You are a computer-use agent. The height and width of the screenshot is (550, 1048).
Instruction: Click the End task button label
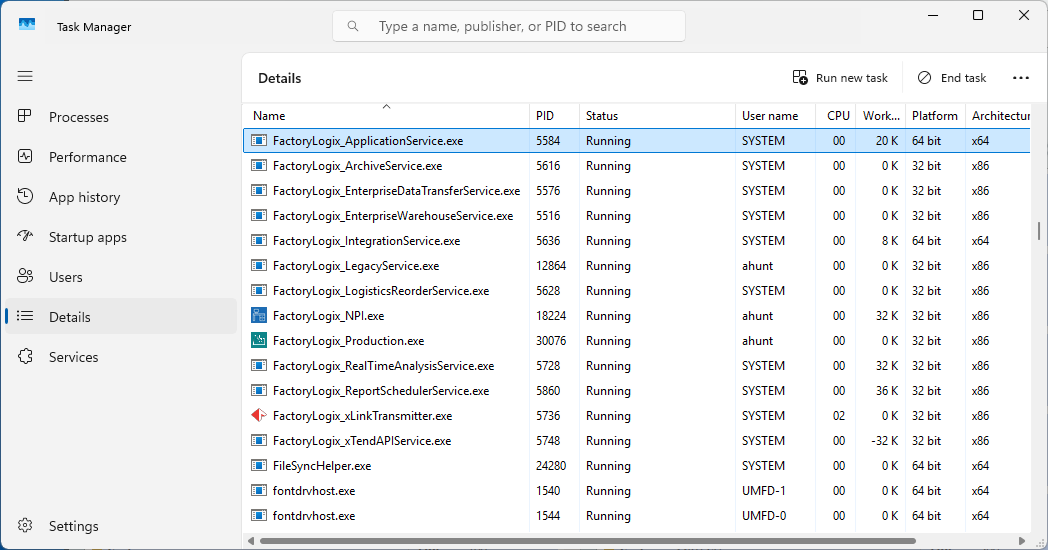[963, 78]
